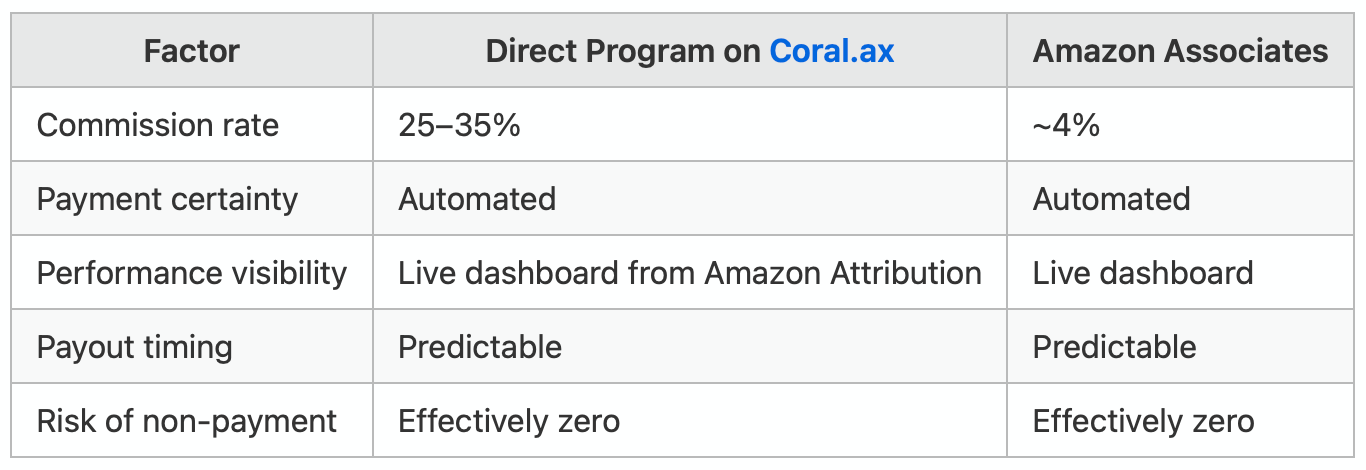Click the ~4% commission cell
1366x470 pixels.
click(x=1066, y=125)
